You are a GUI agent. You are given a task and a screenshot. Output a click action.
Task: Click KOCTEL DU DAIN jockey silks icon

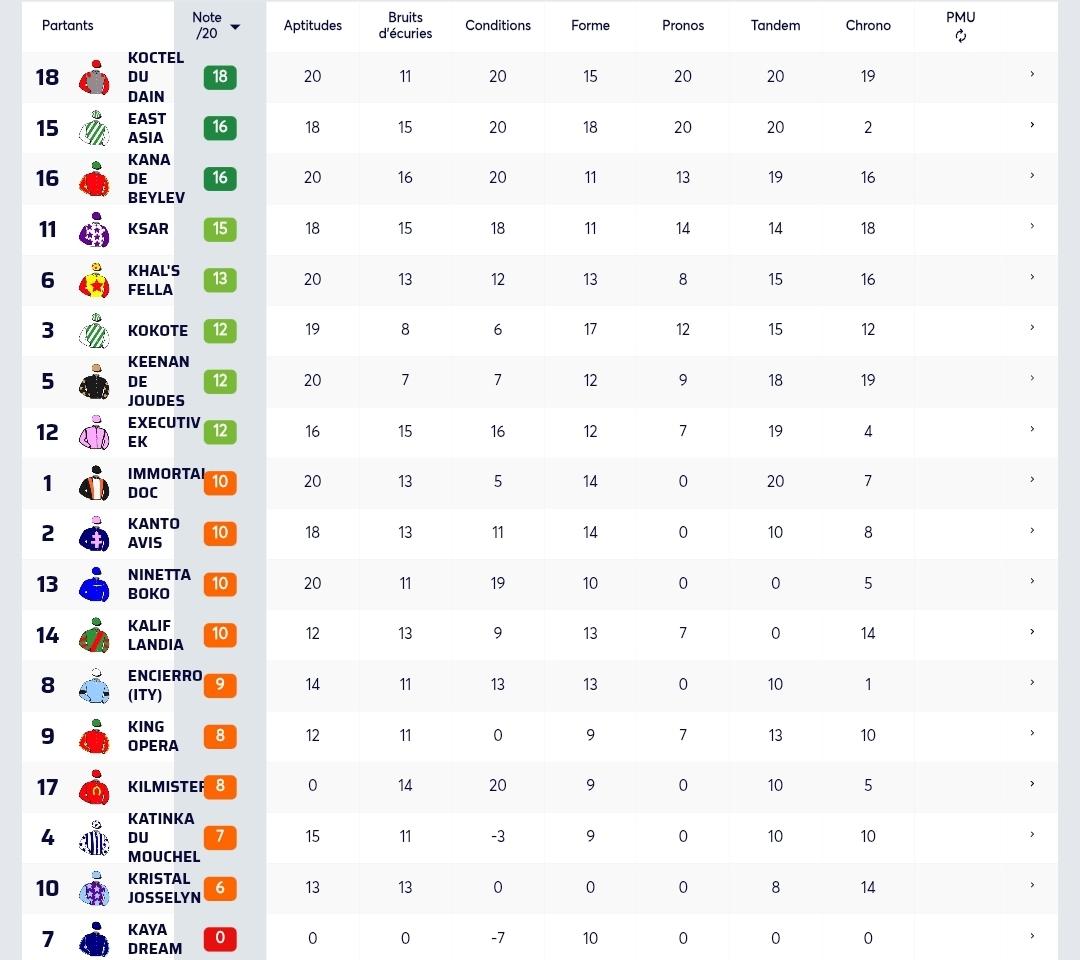[x=94, y=77]
